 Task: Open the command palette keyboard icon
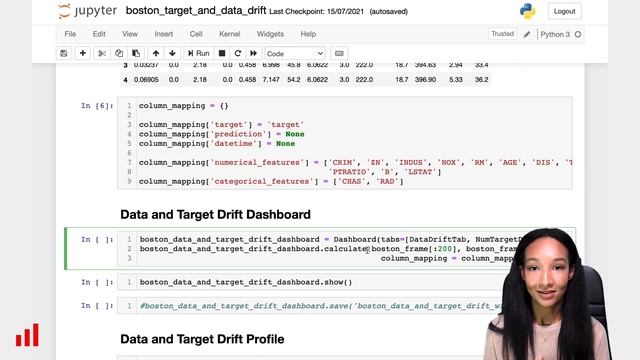tap(339, 53)
